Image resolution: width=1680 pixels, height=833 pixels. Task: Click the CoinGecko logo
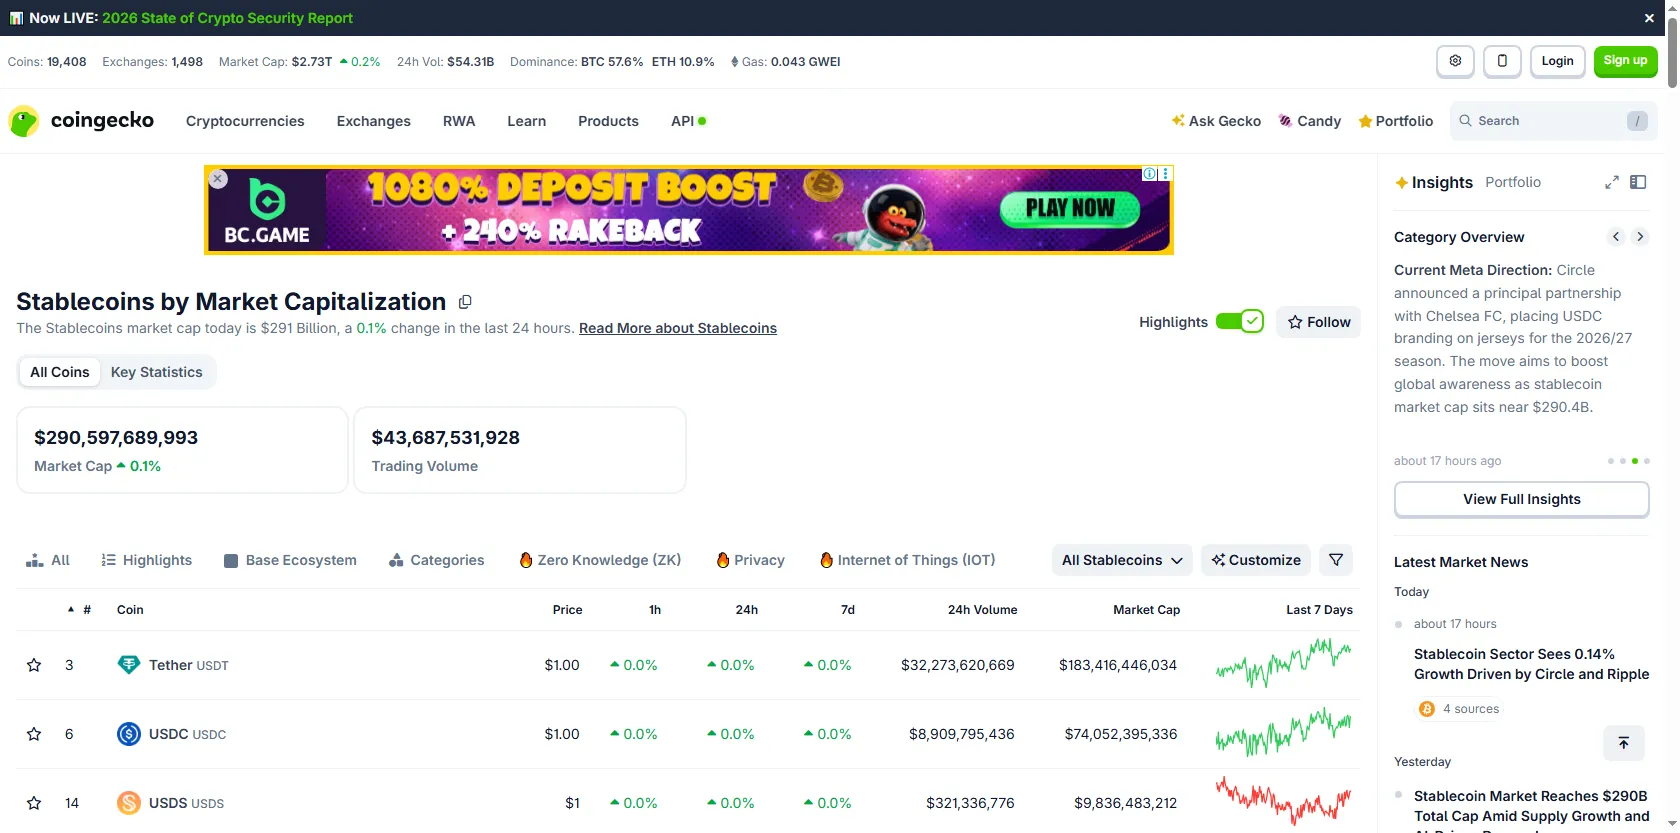coord(81,121)
